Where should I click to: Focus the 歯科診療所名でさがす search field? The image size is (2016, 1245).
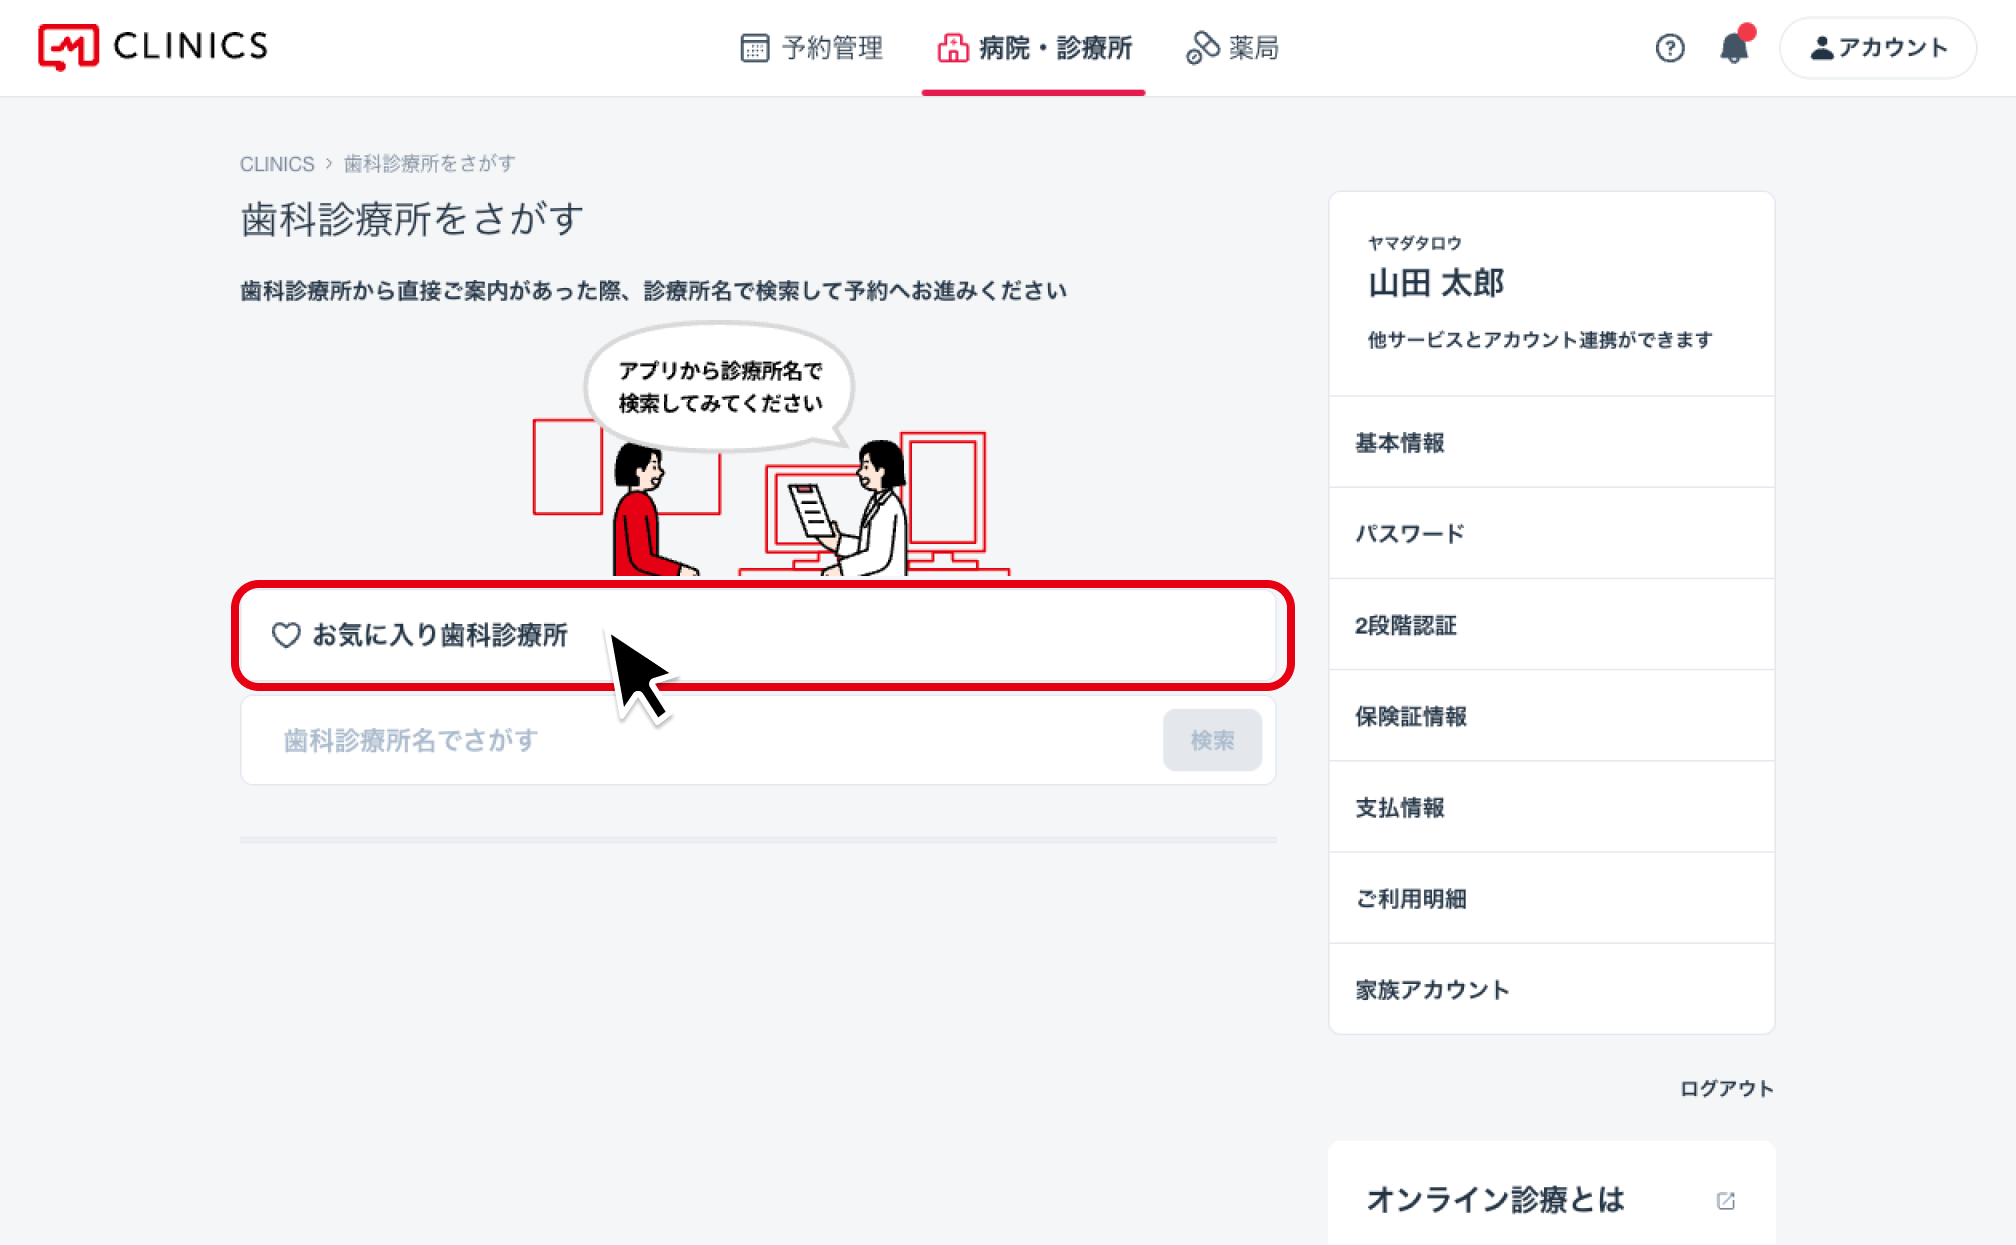(x=700, y=740)
